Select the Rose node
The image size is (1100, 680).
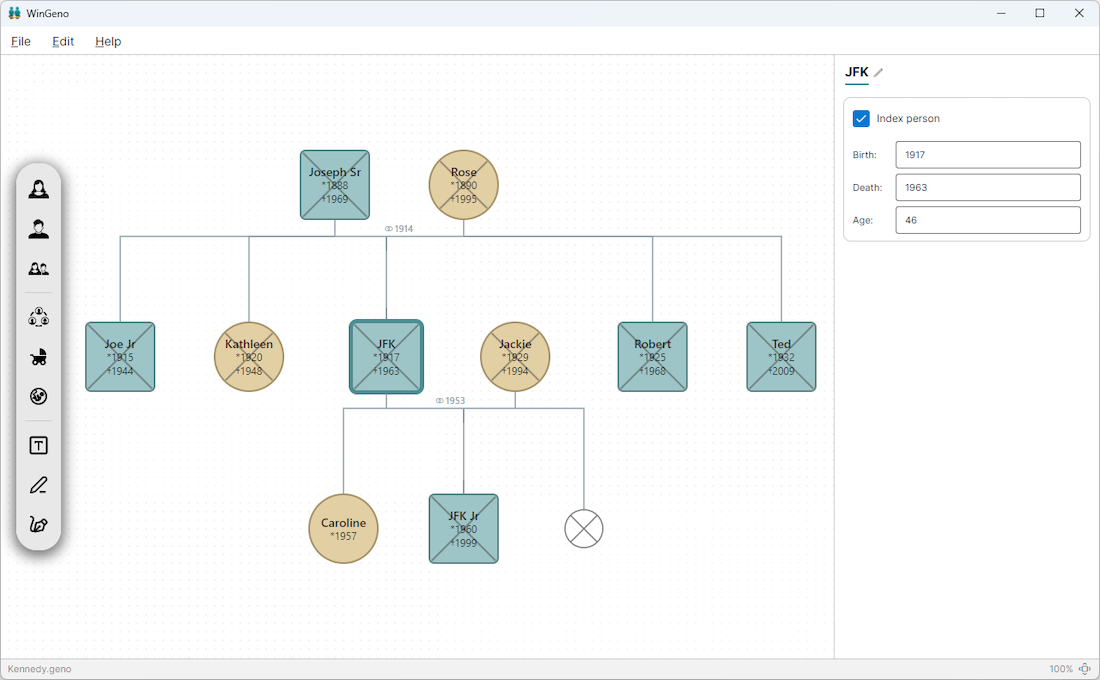(x=464, y=185)
